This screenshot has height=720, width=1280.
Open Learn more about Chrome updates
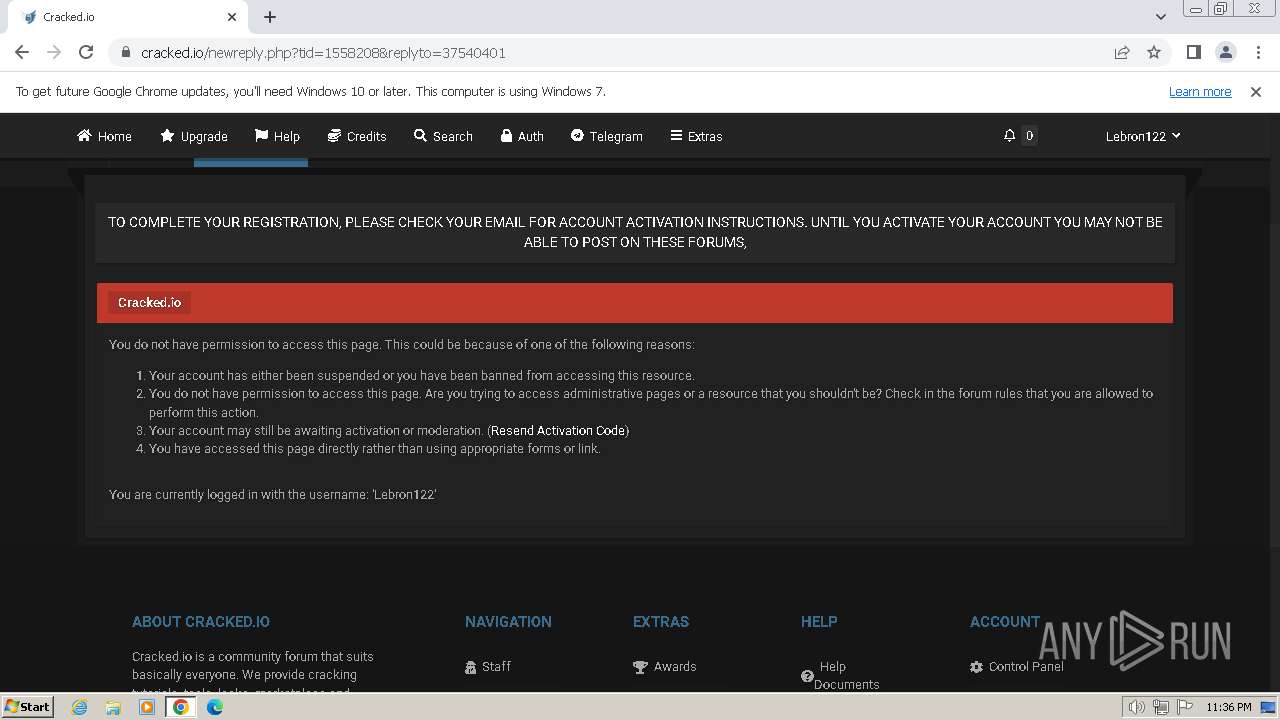pos(1200,91)
